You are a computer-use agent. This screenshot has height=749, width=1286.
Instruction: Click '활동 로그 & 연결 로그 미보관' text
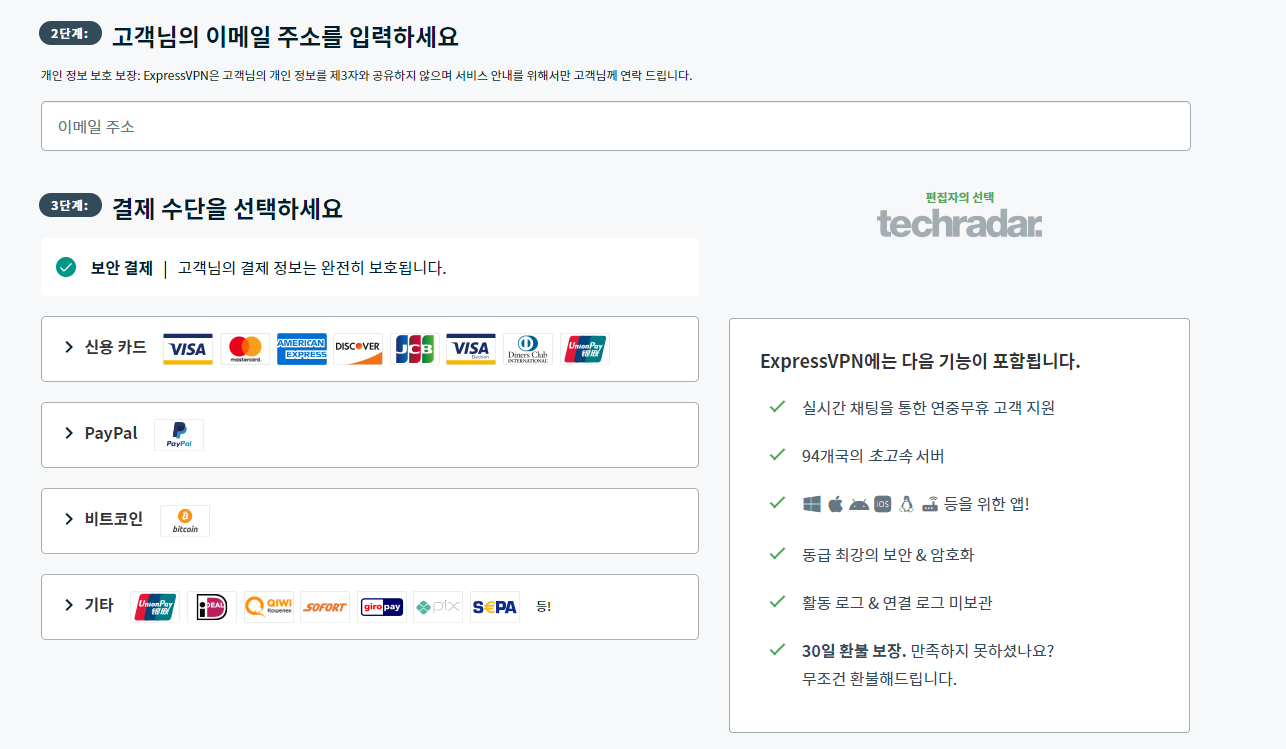pyautogui.click(x=897, y=603)
